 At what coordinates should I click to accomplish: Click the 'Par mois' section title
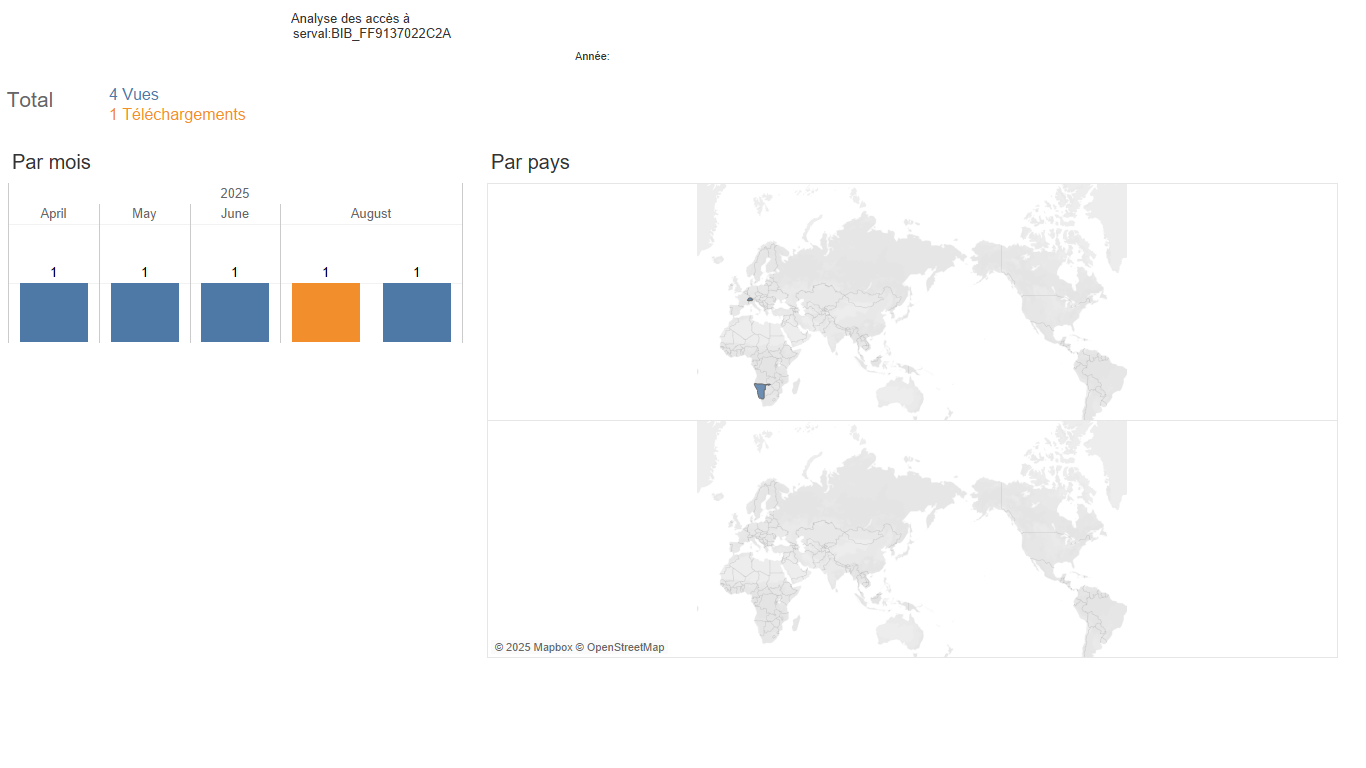(x=51, y=162)
